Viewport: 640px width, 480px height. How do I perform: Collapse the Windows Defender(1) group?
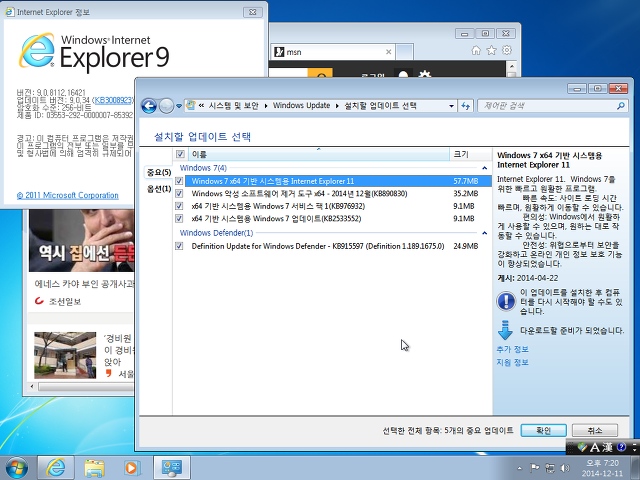point(484,233)
